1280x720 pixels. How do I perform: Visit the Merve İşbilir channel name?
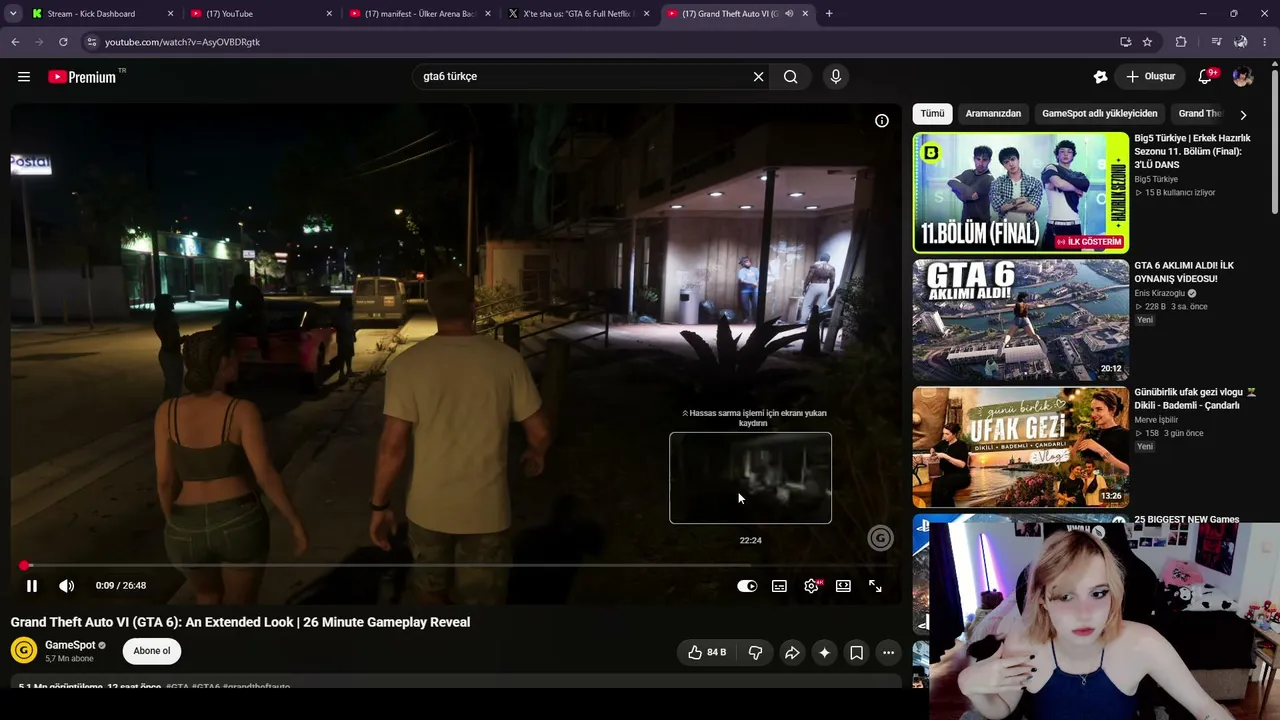point(1157,421)
